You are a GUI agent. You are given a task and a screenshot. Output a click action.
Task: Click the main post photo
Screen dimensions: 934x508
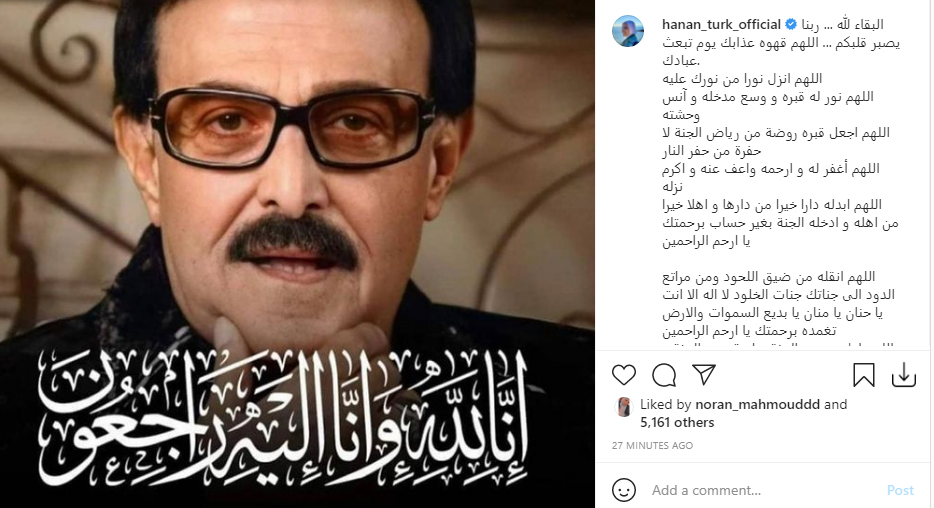click(297, 254)
